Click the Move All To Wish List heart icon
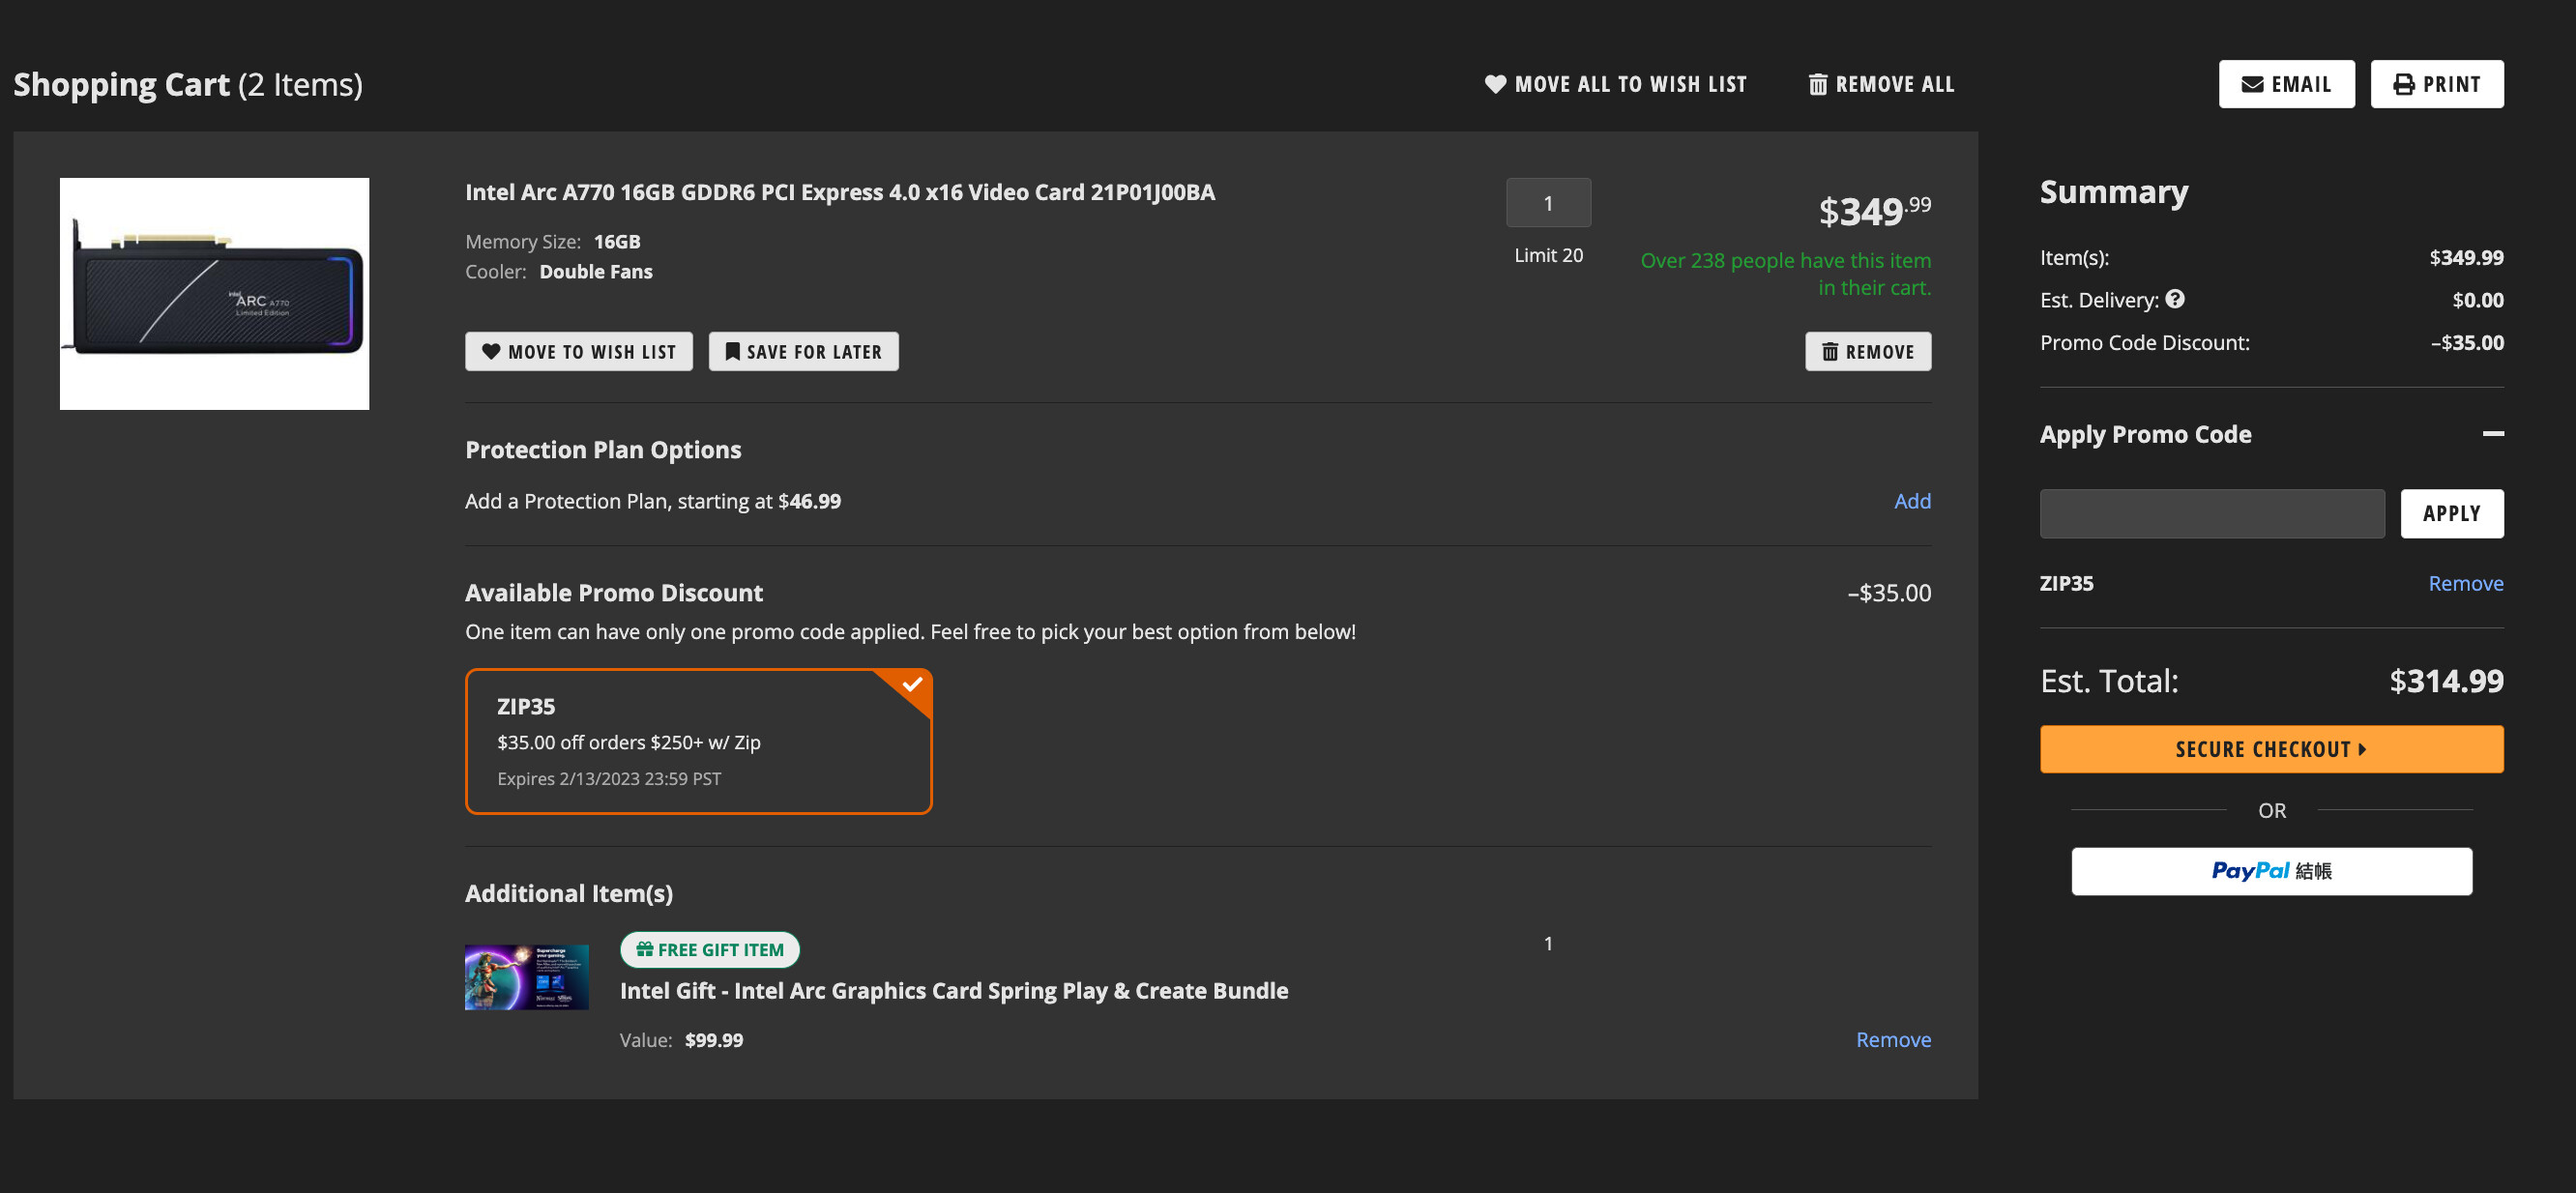Viewport: 2576px width, 1193px height. click(1495, 84)
